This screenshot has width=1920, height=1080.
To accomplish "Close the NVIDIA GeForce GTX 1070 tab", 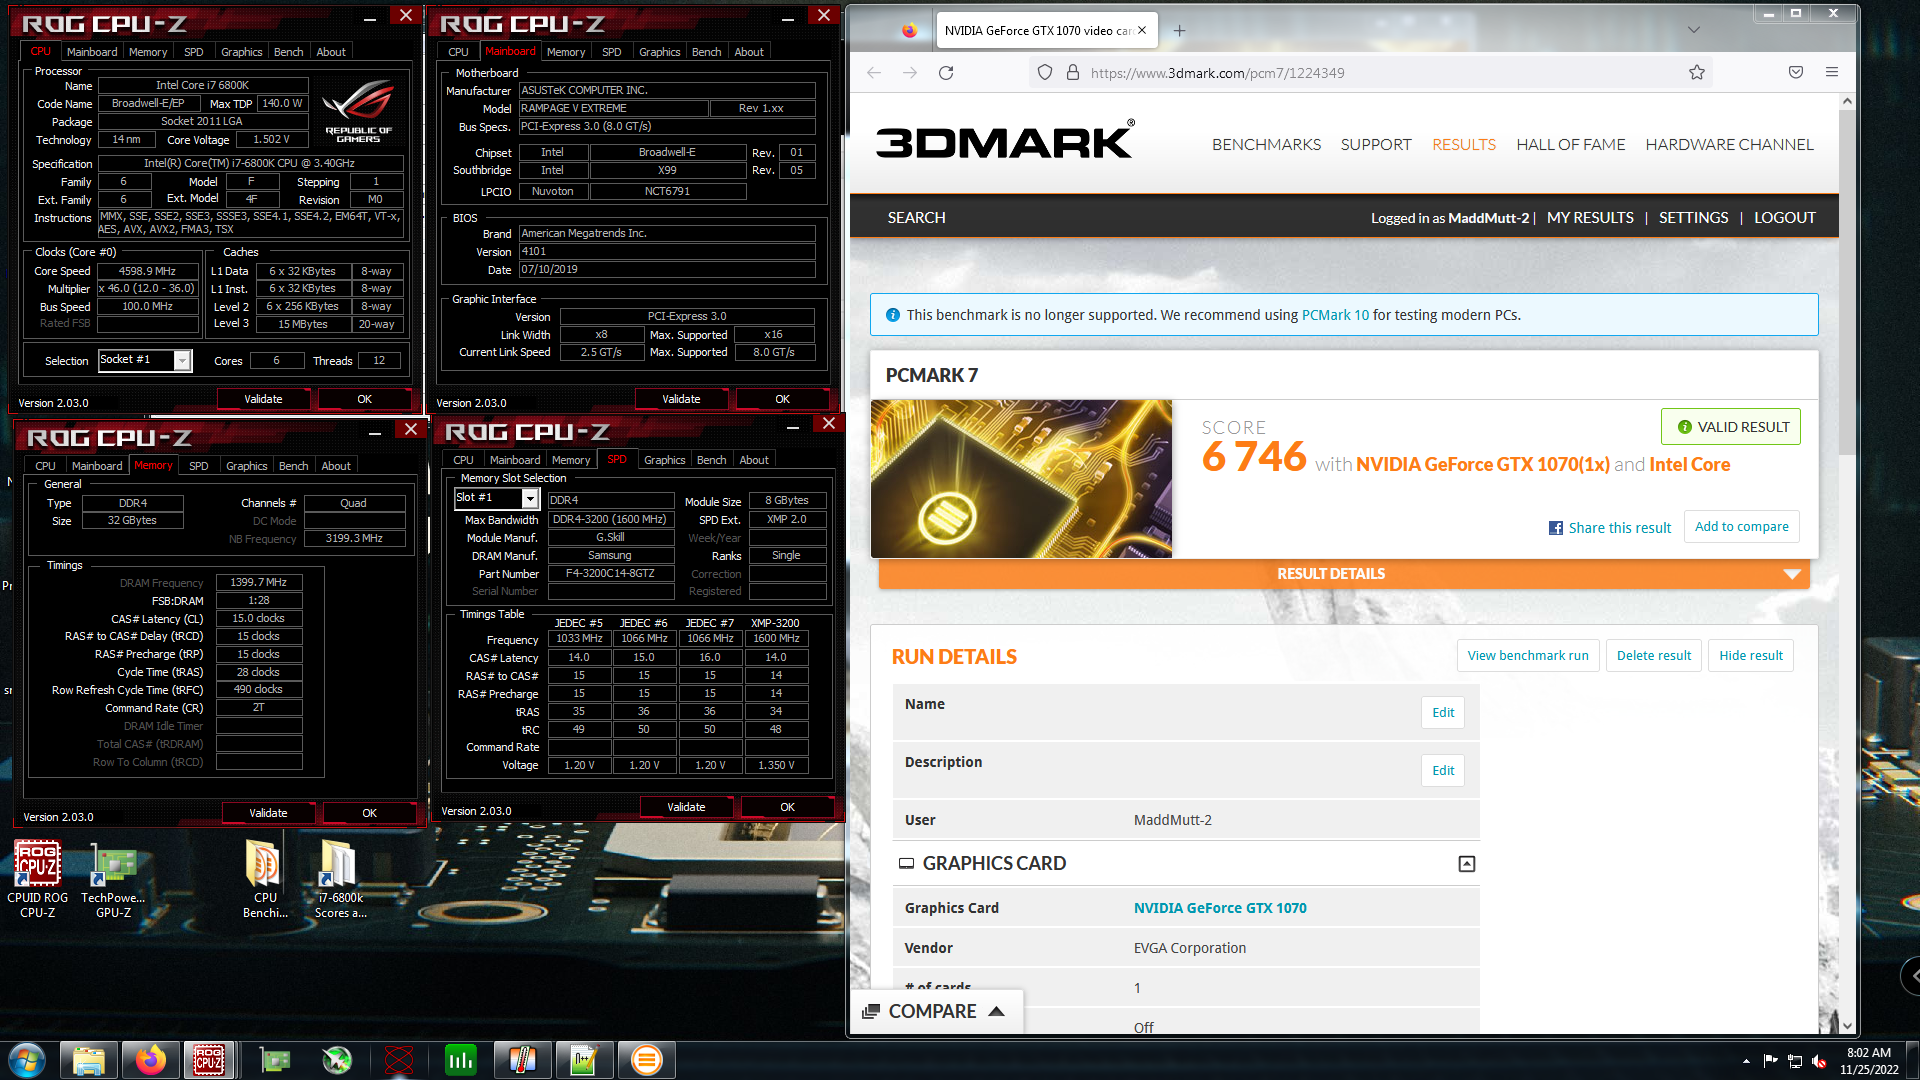I will (1142, 31).
